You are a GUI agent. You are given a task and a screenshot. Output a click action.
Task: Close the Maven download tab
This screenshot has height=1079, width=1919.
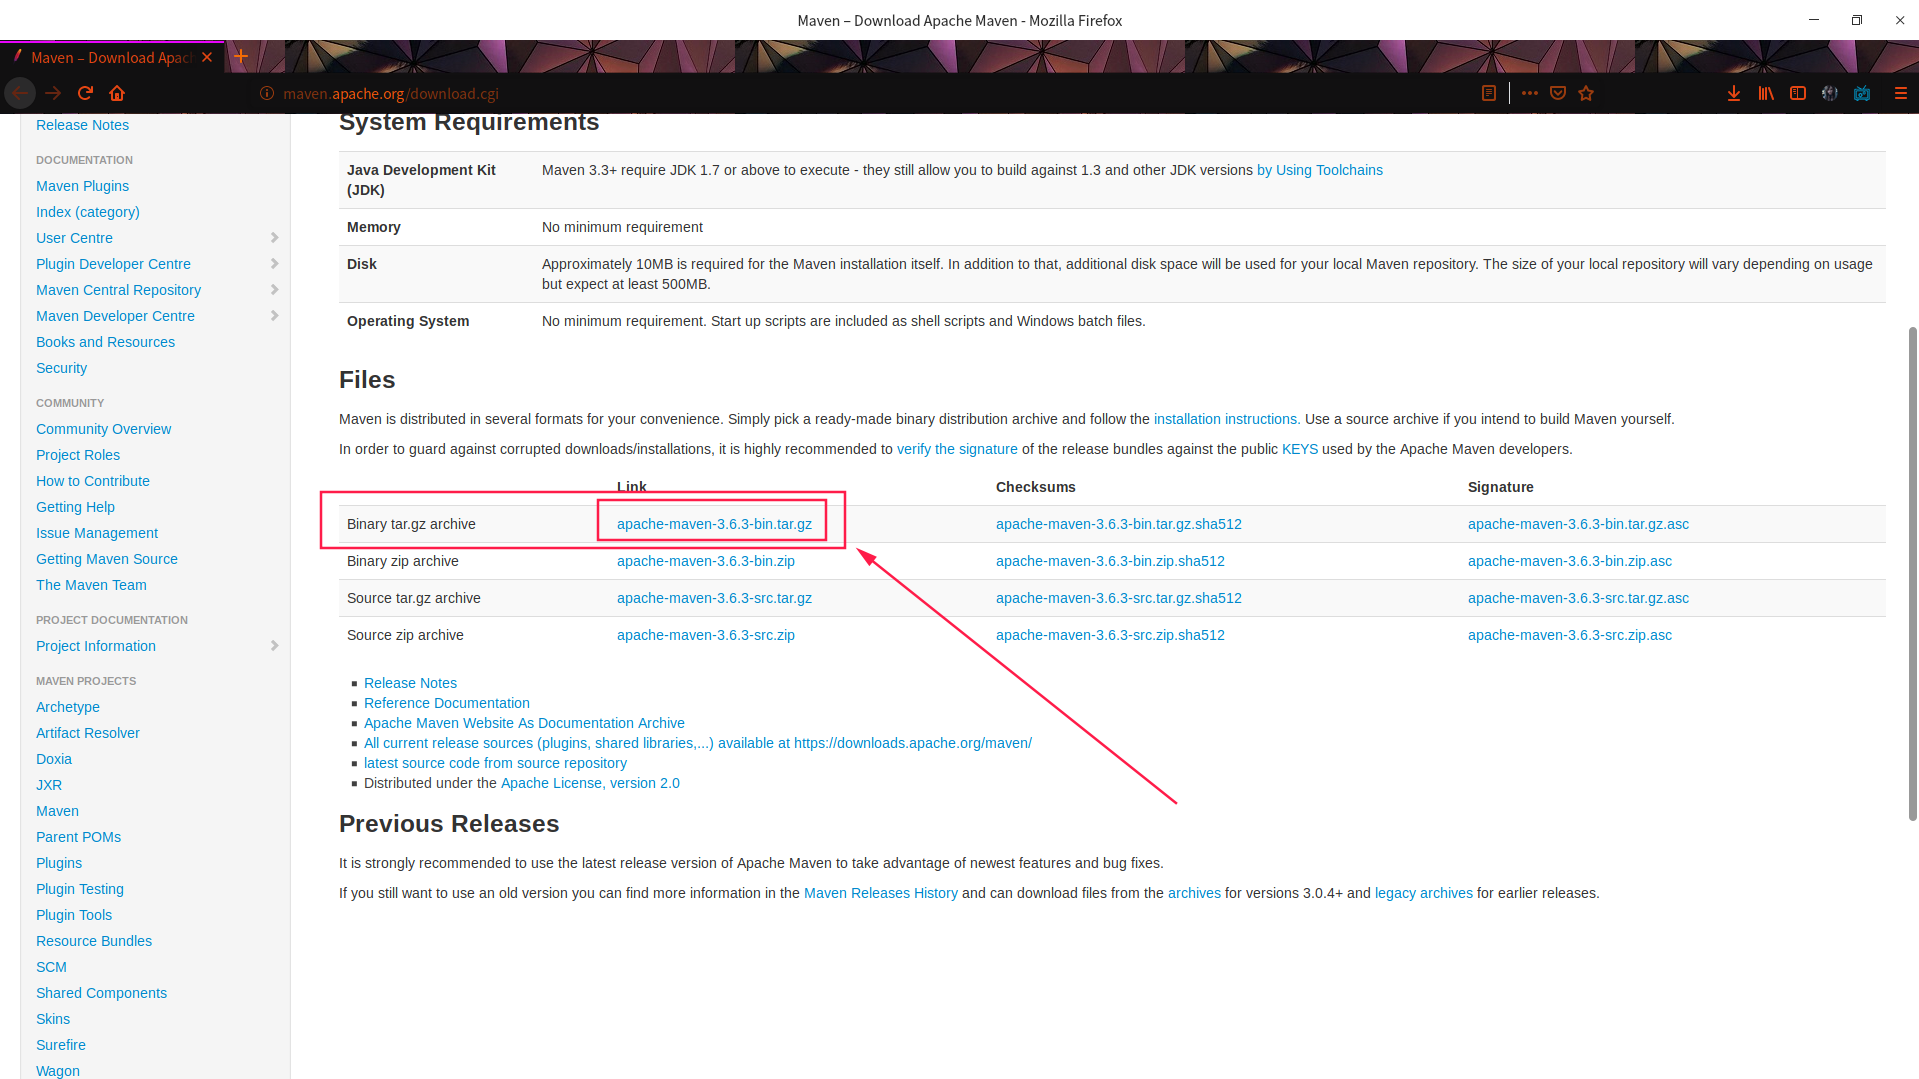(207, 58)
